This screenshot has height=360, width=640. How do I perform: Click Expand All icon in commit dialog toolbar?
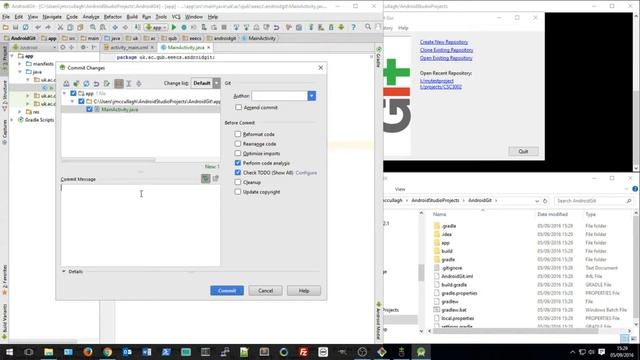pyautogui.click(x=129, y=83)
